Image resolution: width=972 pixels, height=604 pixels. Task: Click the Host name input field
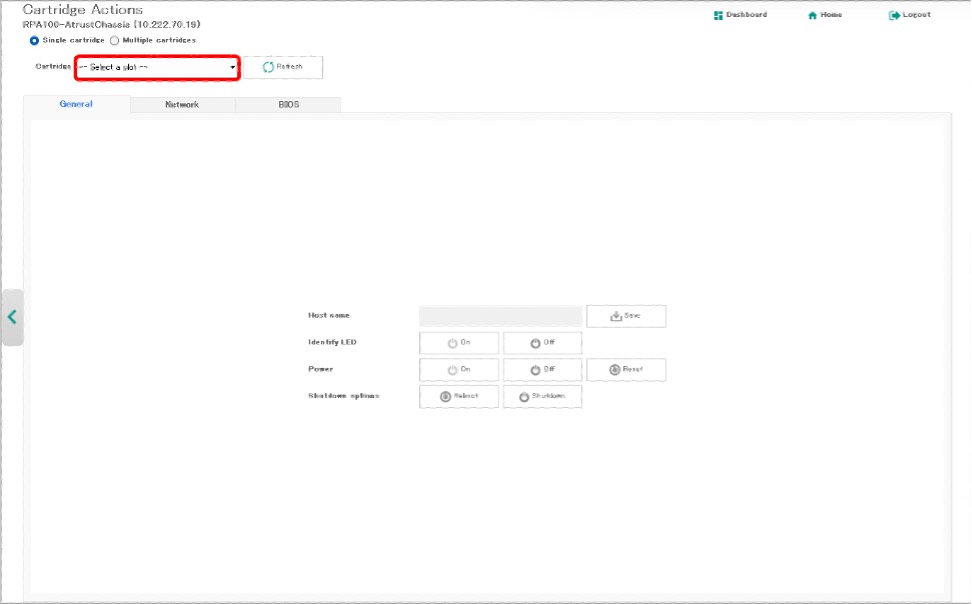[500, 316]
